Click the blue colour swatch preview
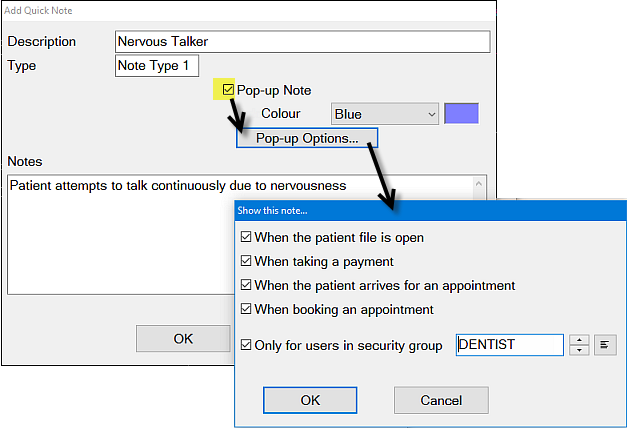Image resolution: width=627 pixels, height=428 pixels. 461,114
